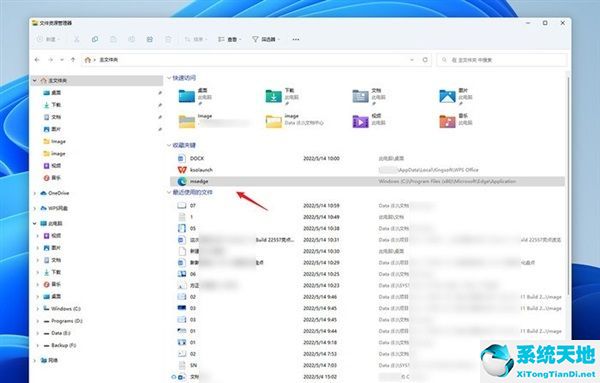Expand the WPS网盘 node arrow
This screenshot has height=383, width=600.
tap(35, 208)
